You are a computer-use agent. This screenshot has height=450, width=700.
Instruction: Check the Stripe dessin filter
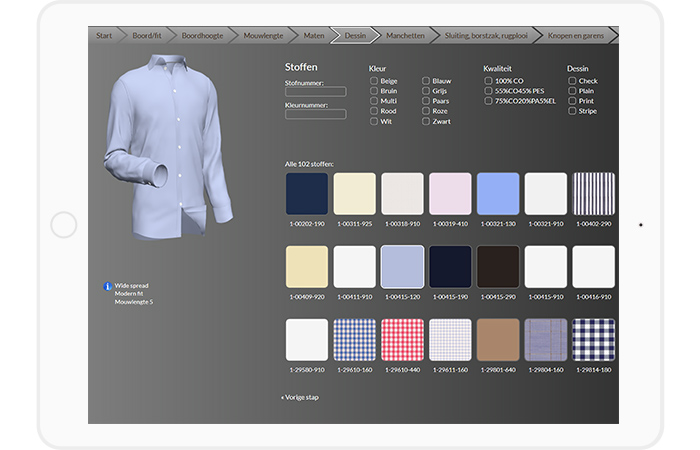572,111
